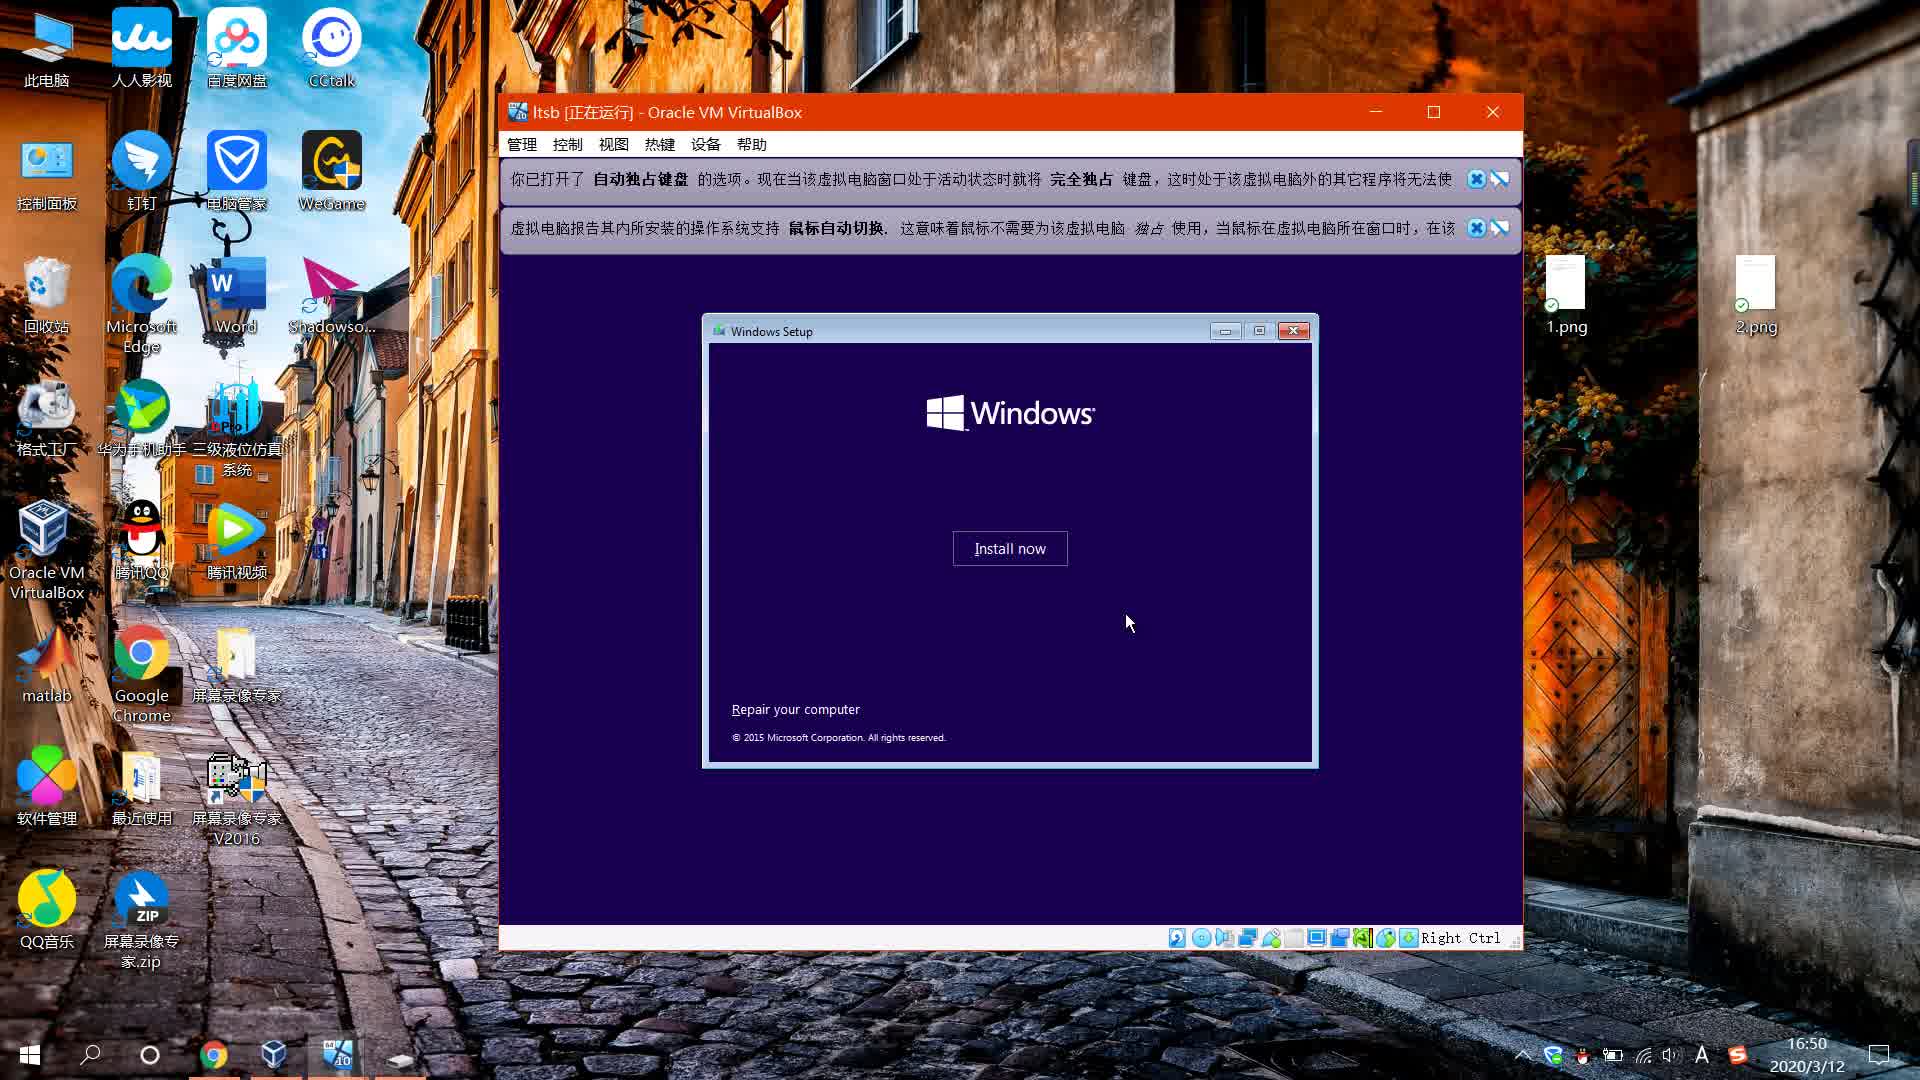Select the 三级液位仿真系统 desktop icon

tap(237, 428)
